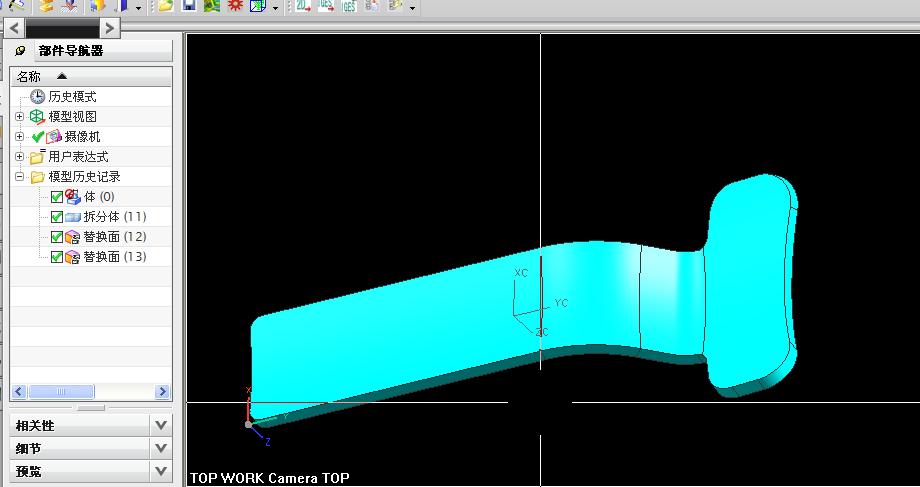Click the 替换面 (13) tree entry text
This screenshot has height=487, width=920.
pyautogui.click(x=115, y=257)
